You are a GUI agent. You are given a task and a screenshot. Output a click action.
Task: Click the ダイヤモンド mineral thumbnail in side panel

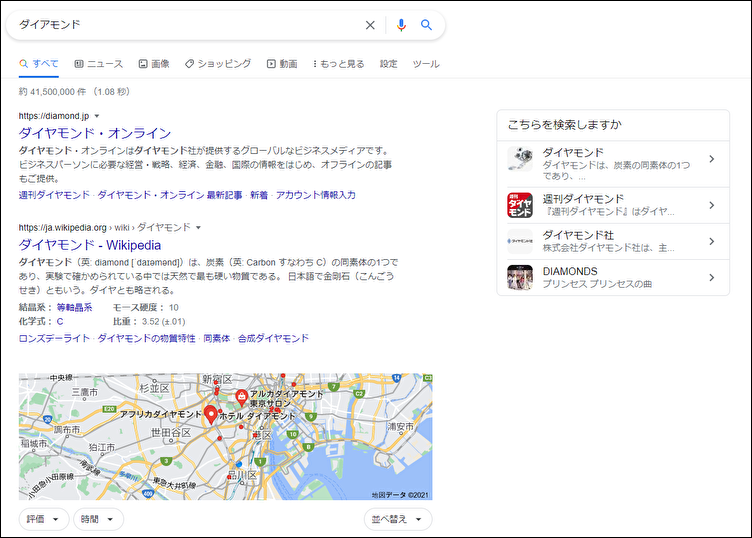coord(520,159)
